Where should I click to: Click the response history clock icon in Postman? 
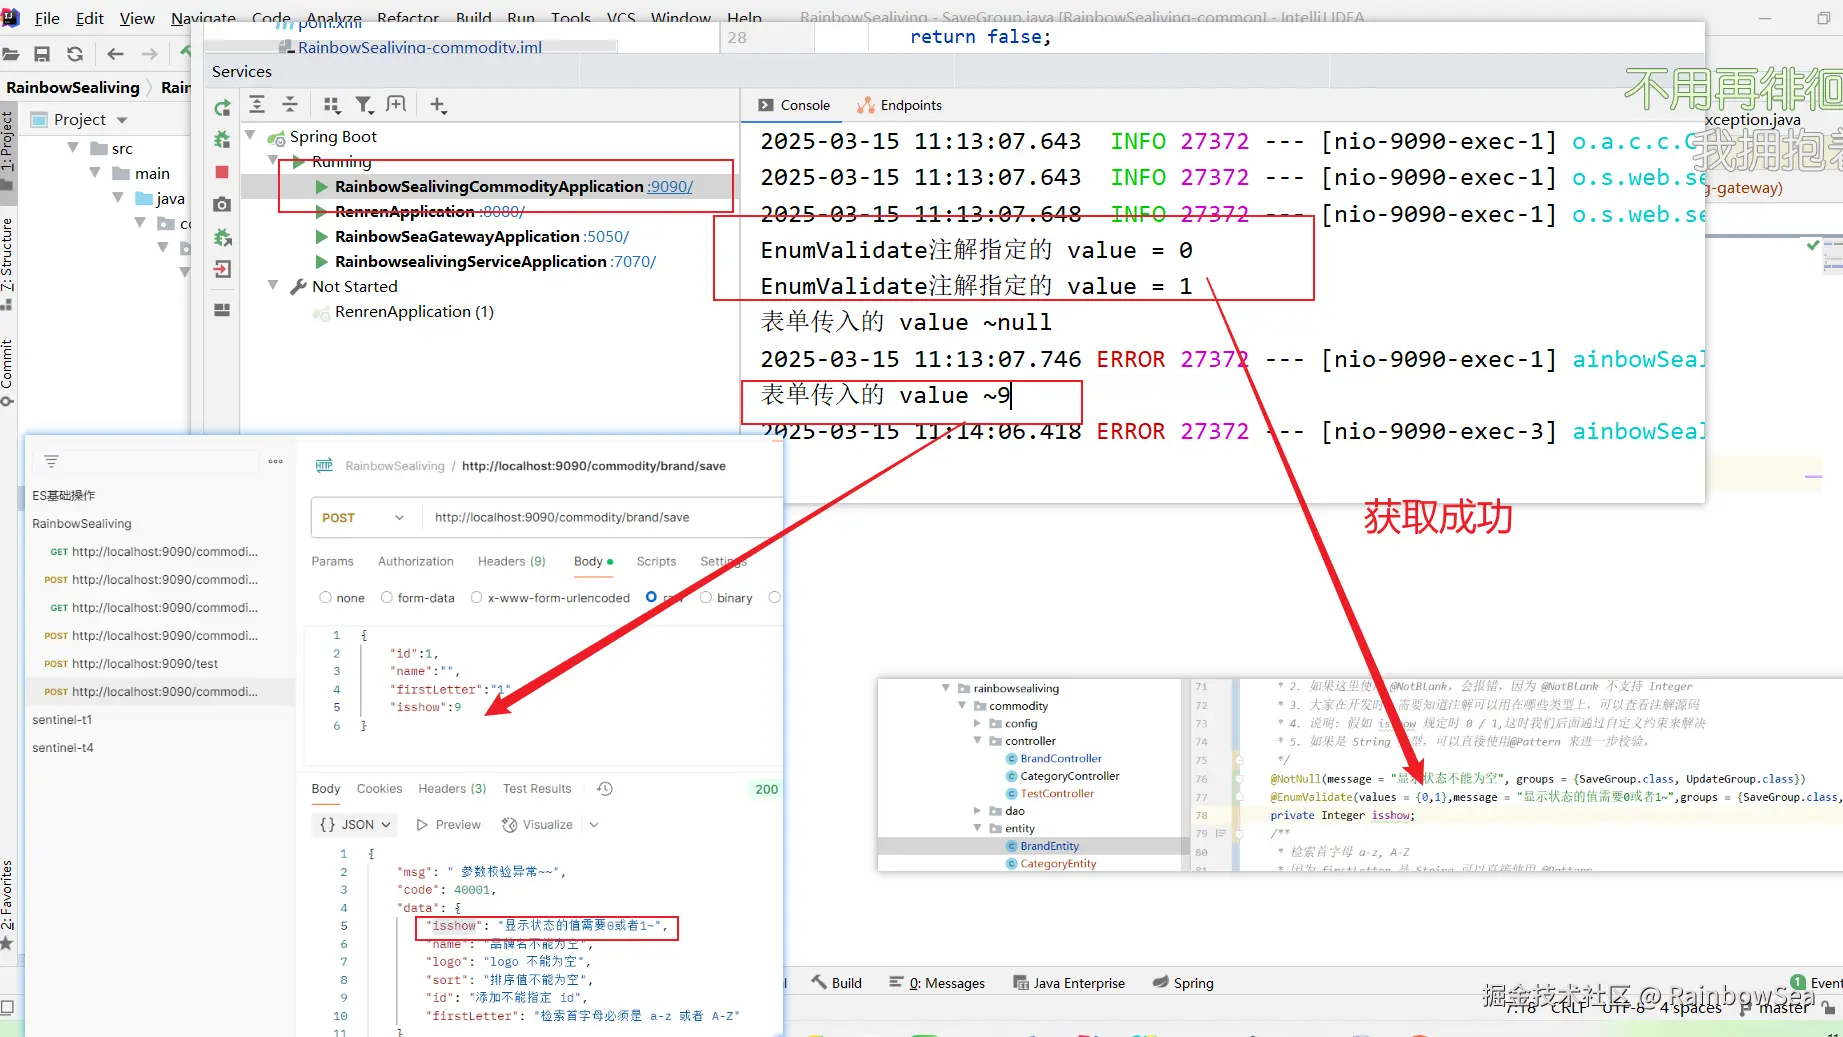point(605,789)
